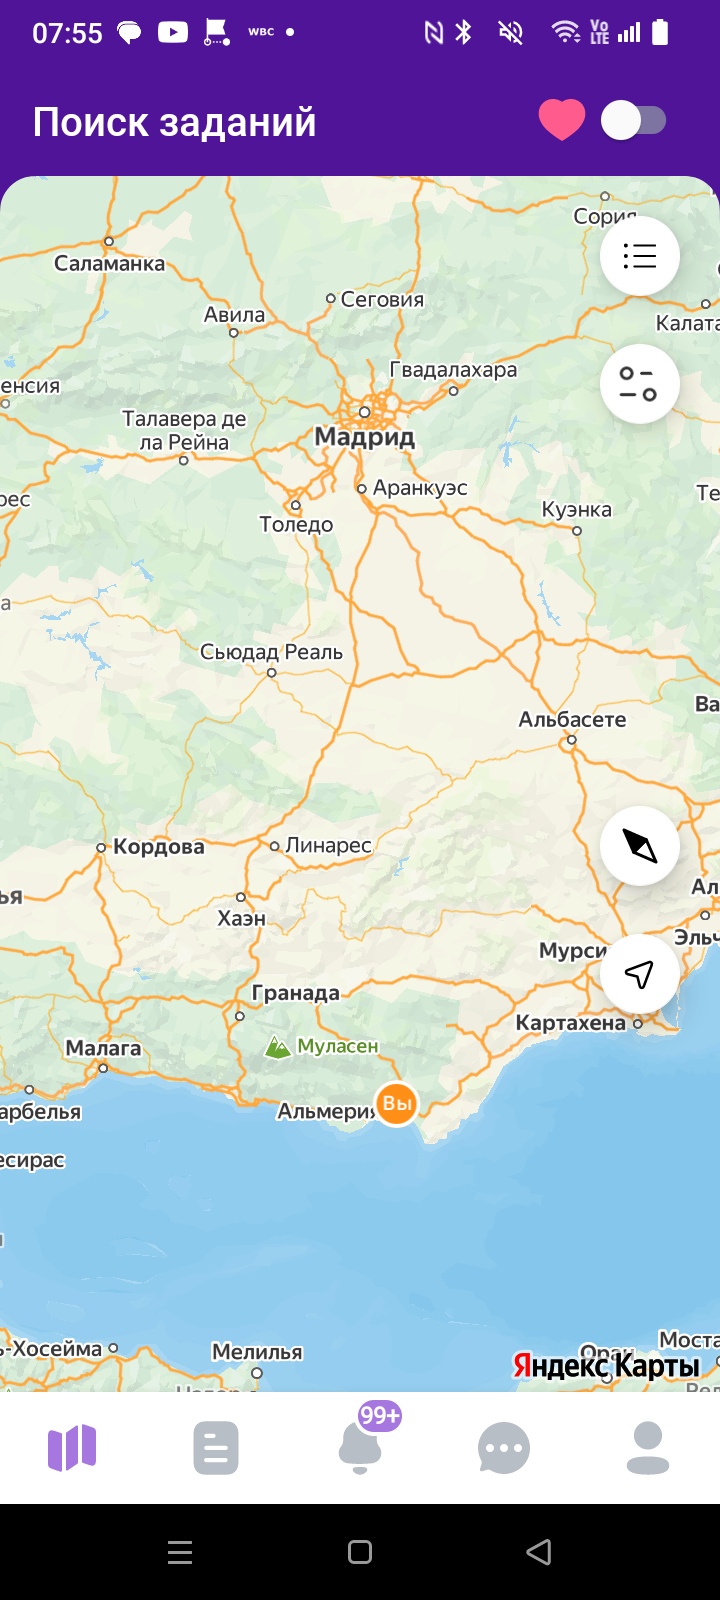This screenshot has width=720, height=1600.
Task: Tap the Android back navigation button
Action: point(539,1552)
